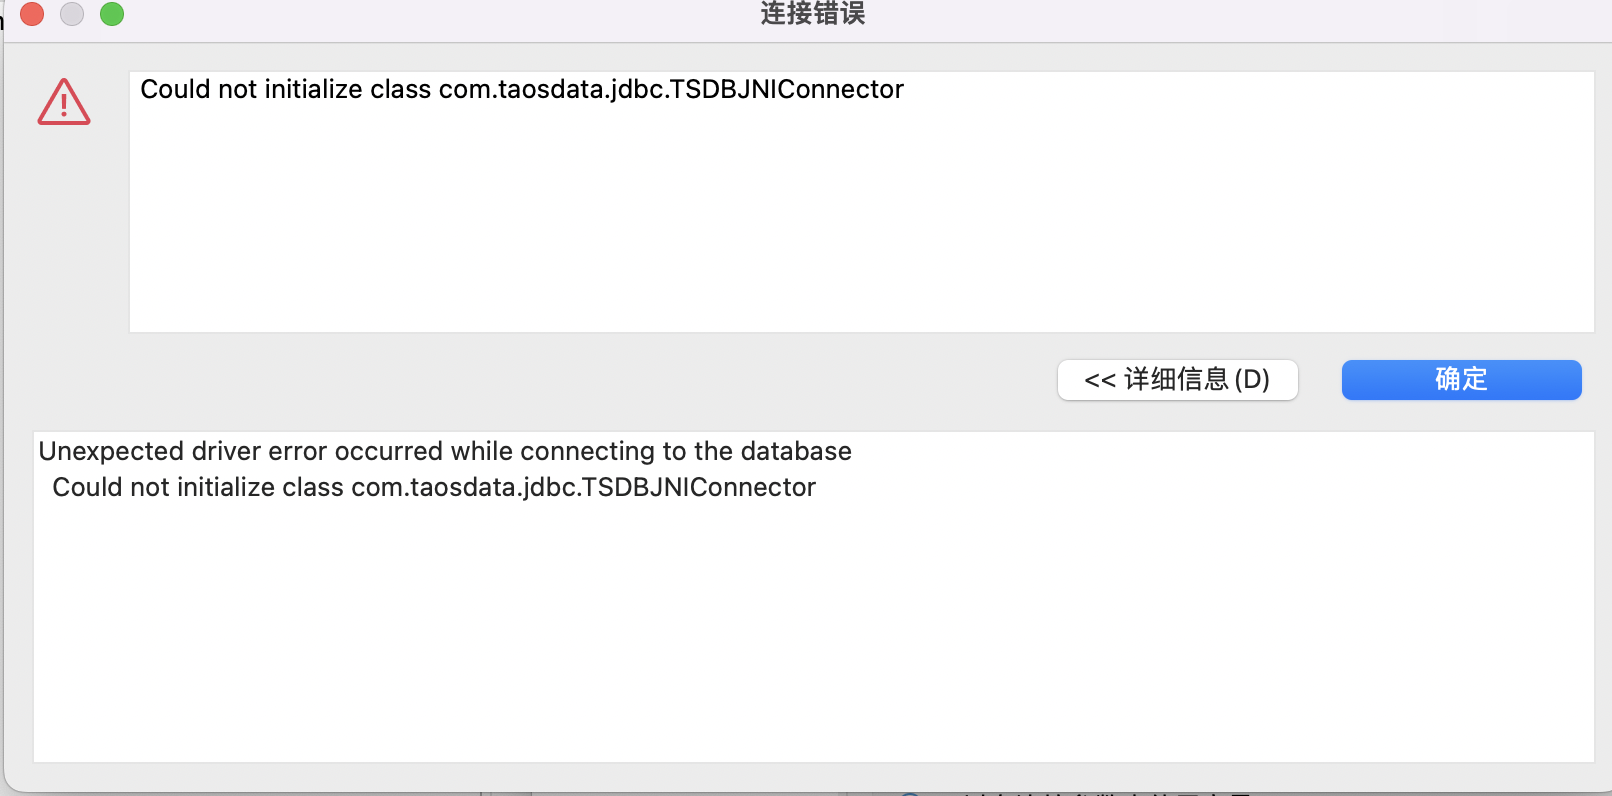Click the Unexpected driver error detail line

click(444, 451)
